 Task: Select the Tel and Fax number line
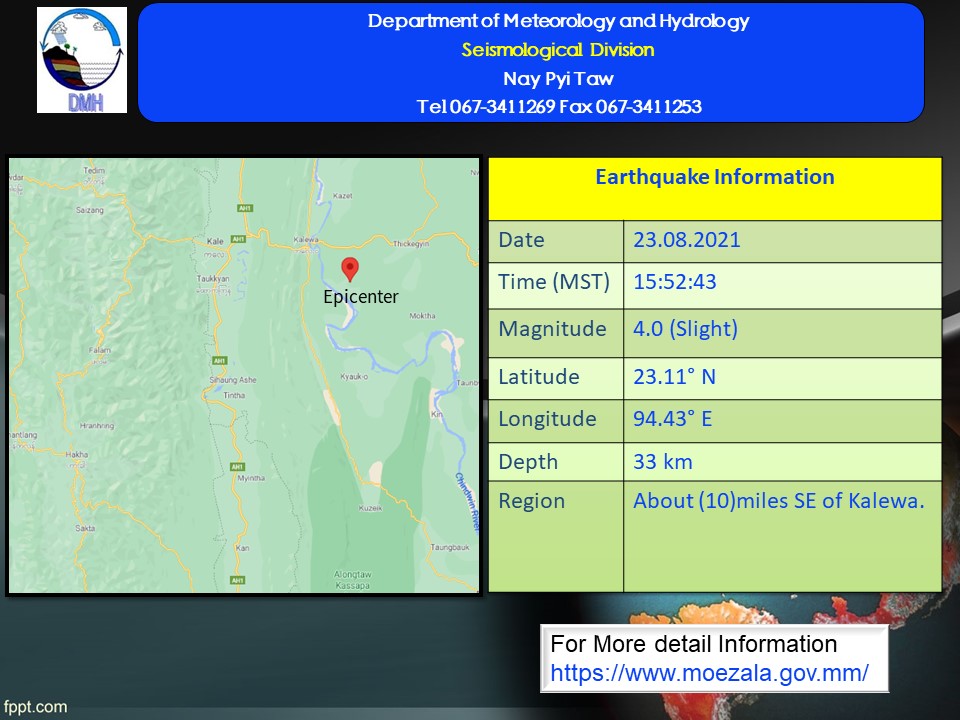pyautogui.click(x=559, y=107)
